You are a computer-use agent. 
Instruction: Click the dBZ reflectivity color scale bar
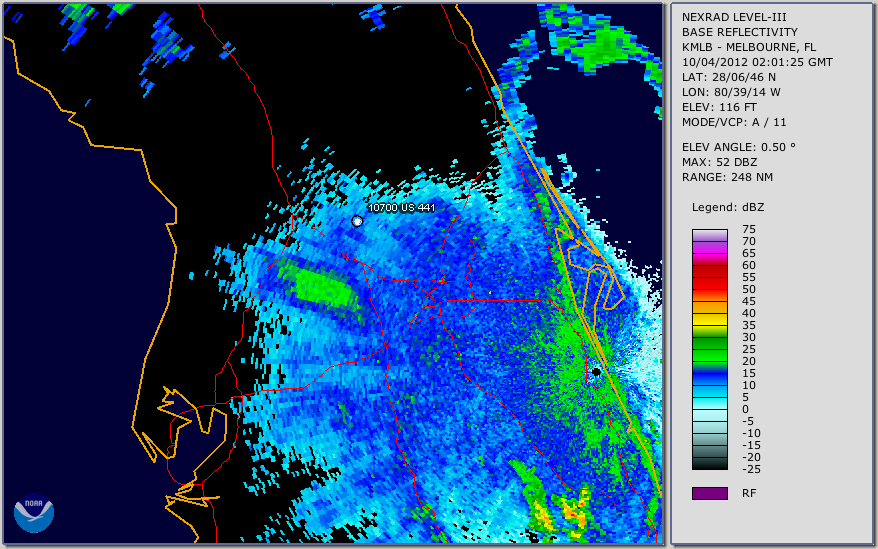(709, 349)
